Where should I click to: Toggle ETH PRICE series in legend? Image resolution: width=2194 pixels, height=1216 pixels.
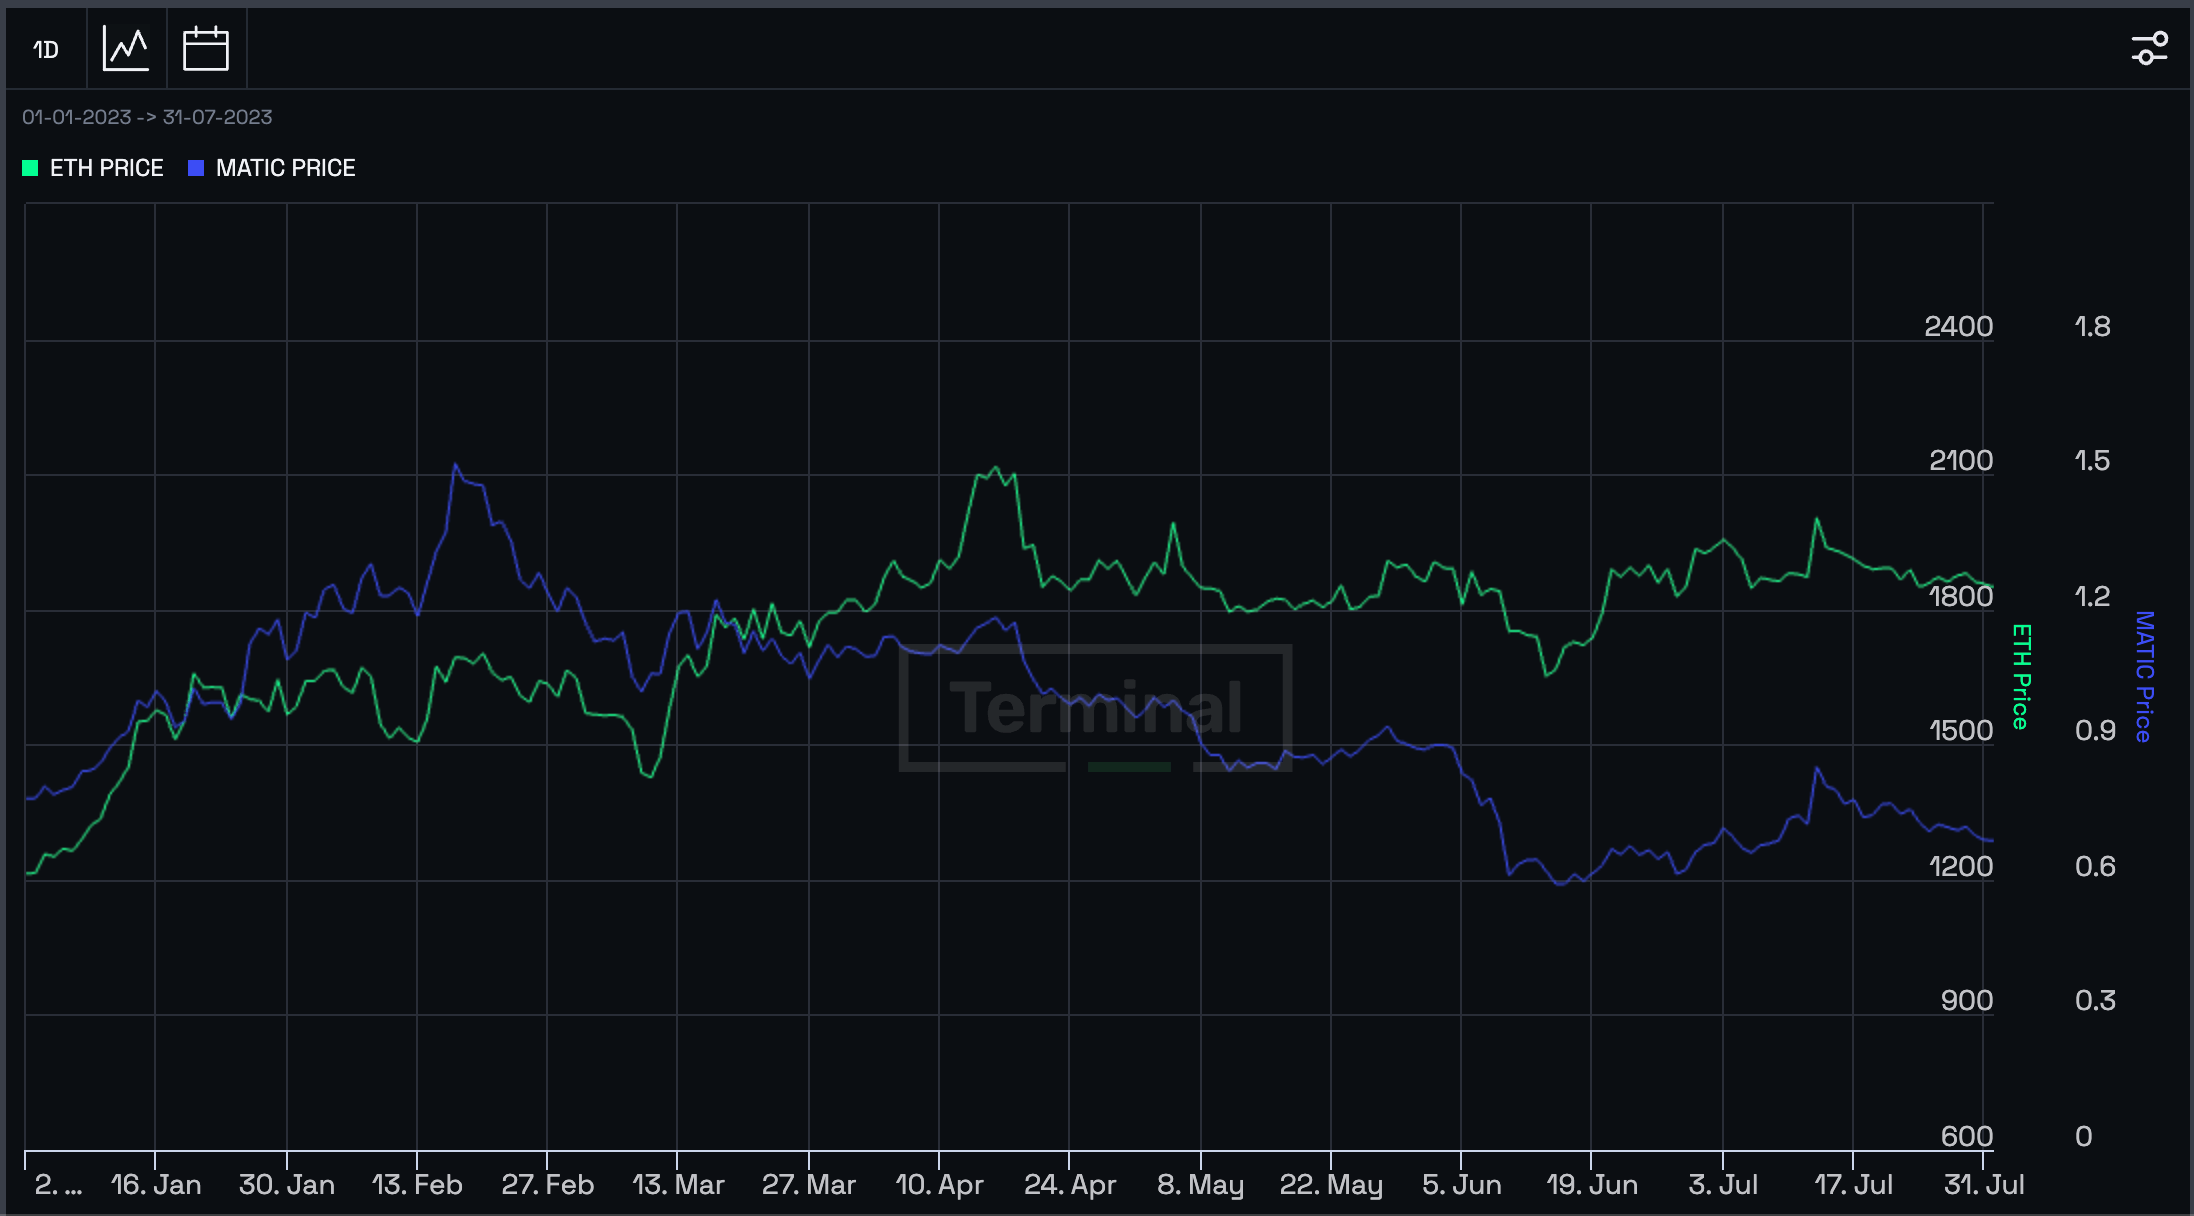[x=93, y=168]
